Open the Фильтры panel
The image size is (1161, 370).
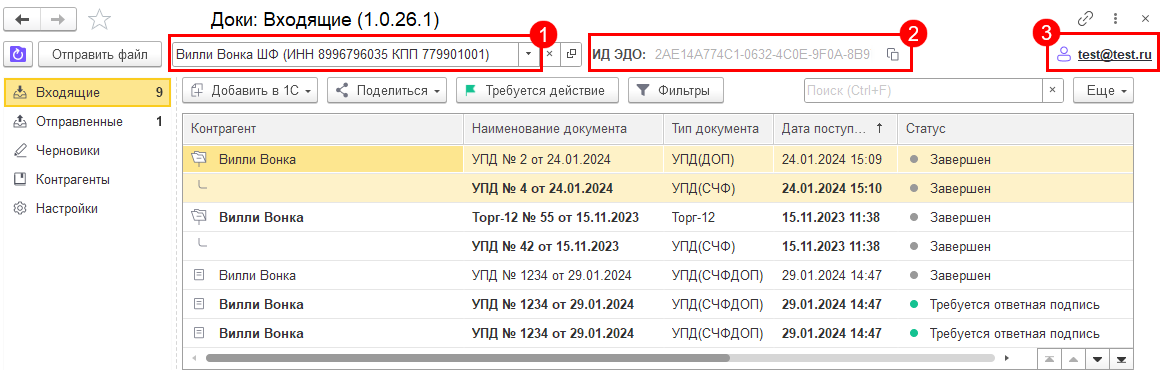[x=675, y=90]
